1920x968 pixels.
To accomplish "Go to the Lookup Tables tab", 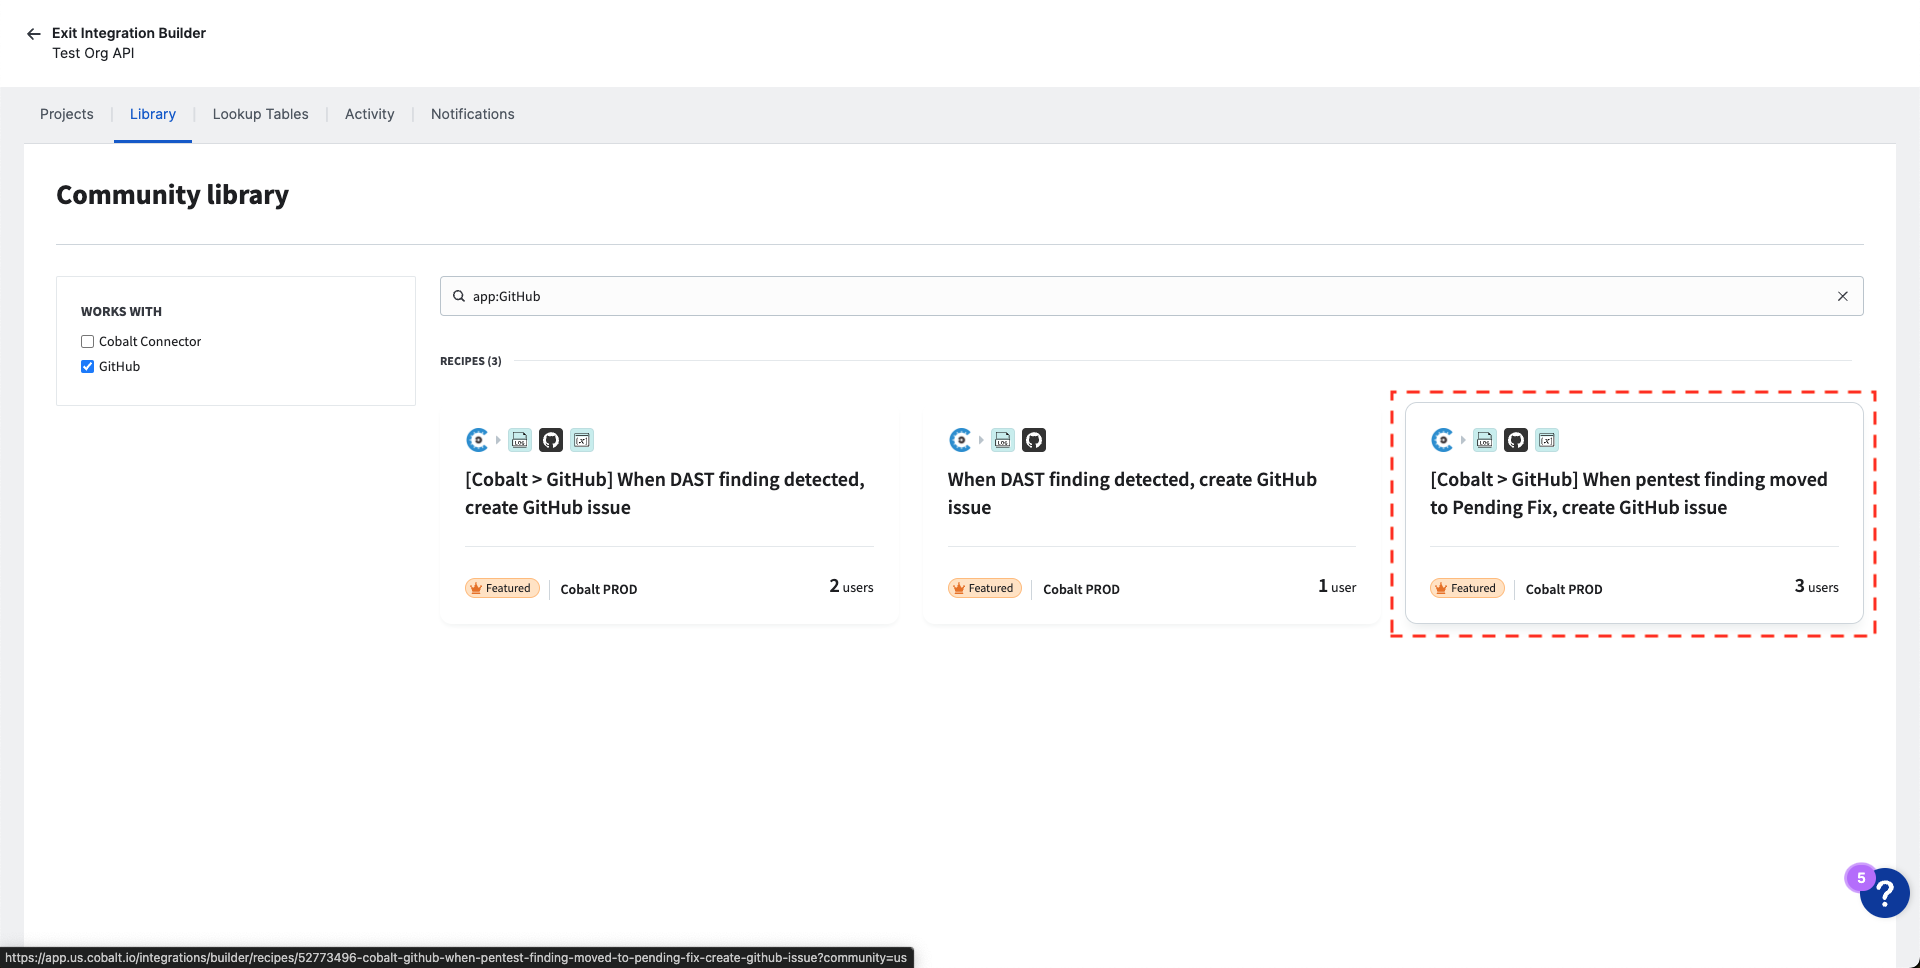I will pos(260,114).
